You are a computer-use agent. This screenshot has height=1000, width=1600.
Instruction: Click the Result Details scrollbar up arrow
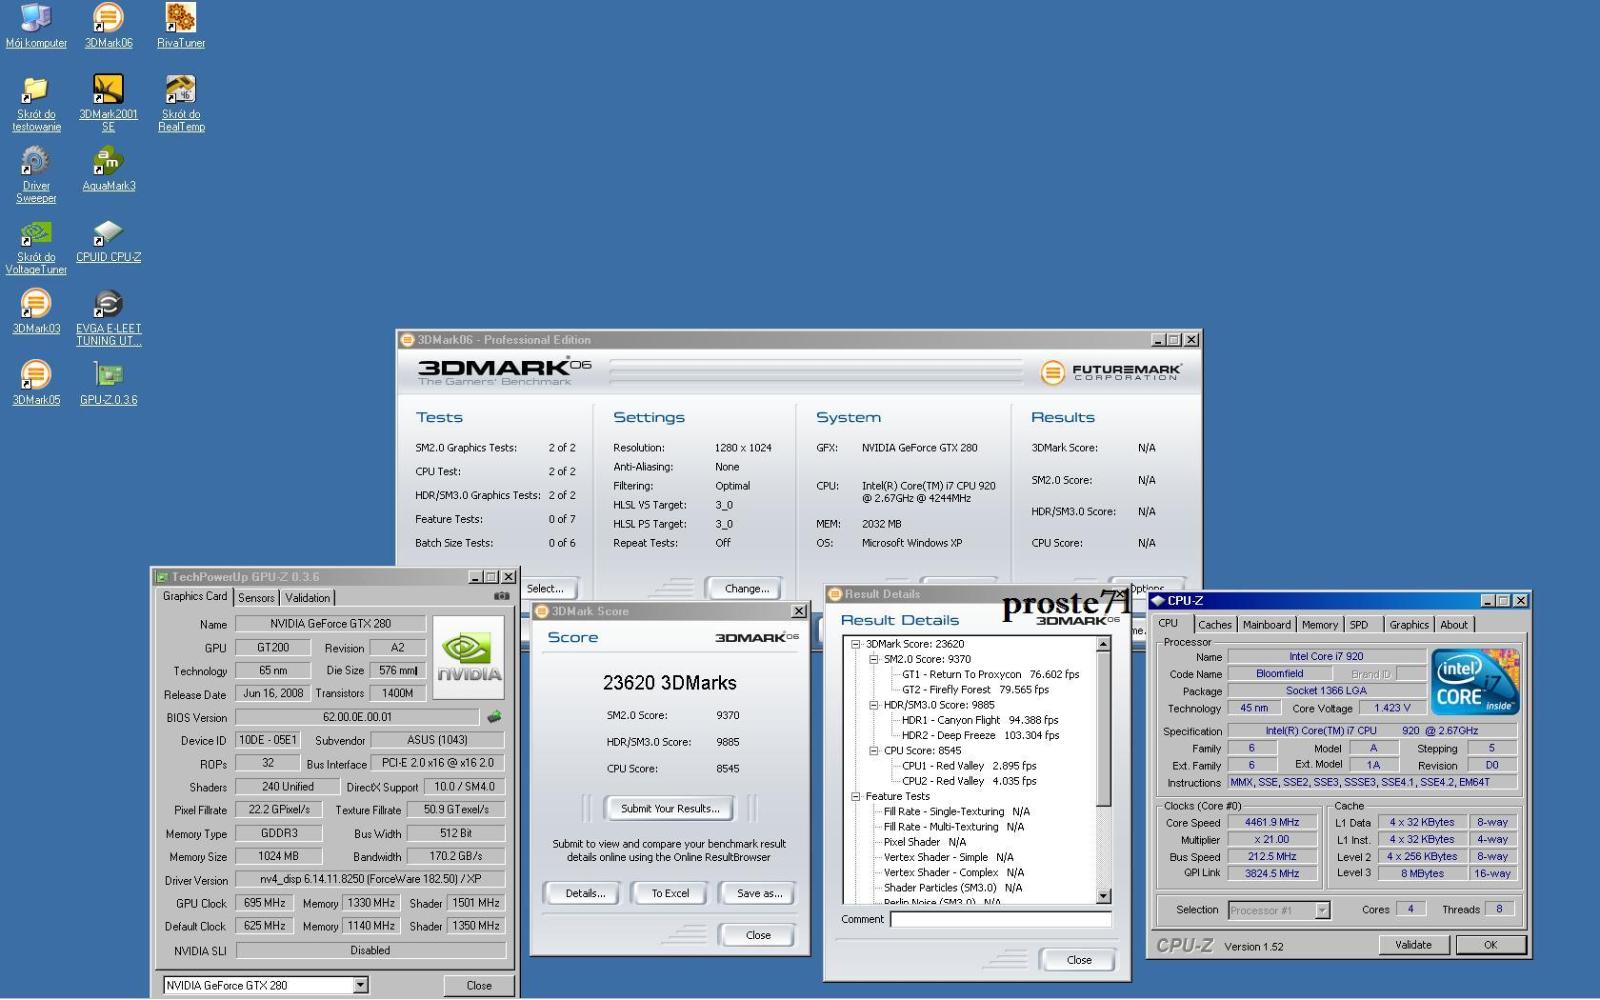(1103, 644)
